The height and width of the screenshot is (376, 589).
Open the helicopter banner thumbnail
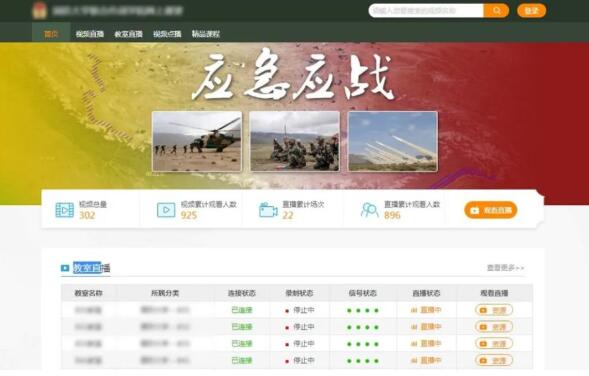197,141
